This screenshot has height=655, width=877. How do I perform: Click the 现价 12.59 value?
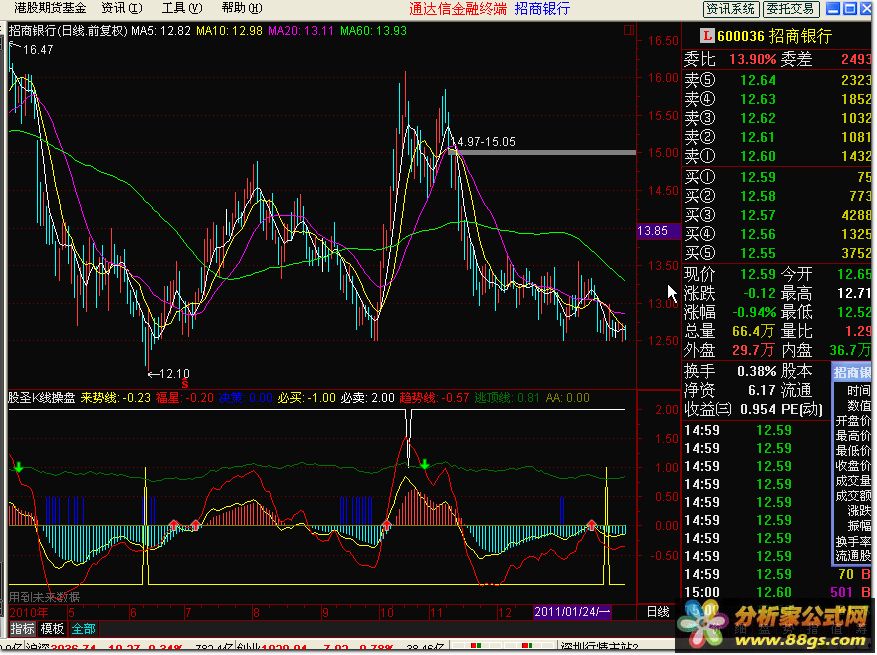point(758,274)
